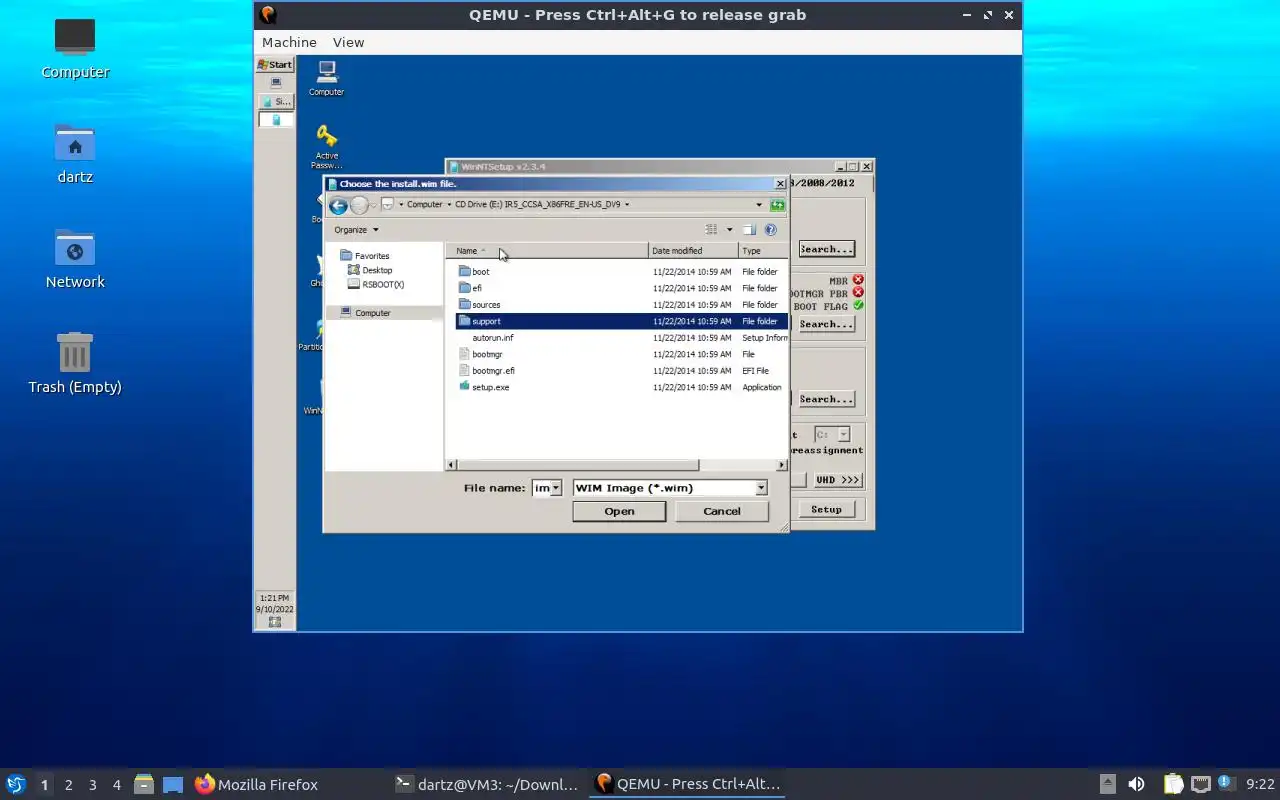Open the WIM Image (*.wim) file type dropdown
Screen dimensions: 1280x800
point(761,488)
